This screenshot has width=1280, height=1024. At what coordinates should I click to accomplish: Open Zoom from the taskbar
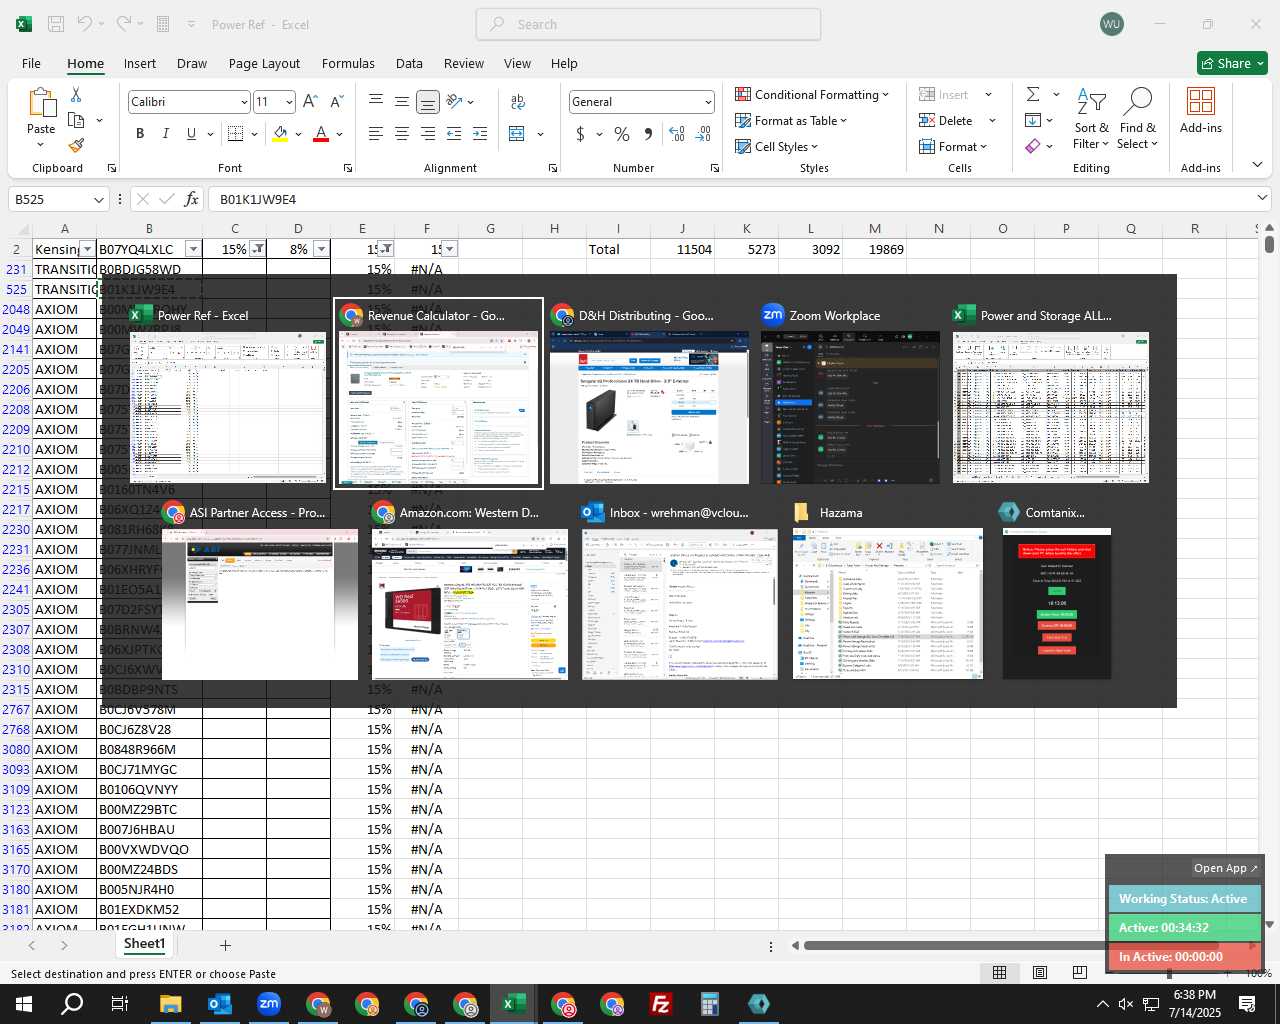point(269,1004)
